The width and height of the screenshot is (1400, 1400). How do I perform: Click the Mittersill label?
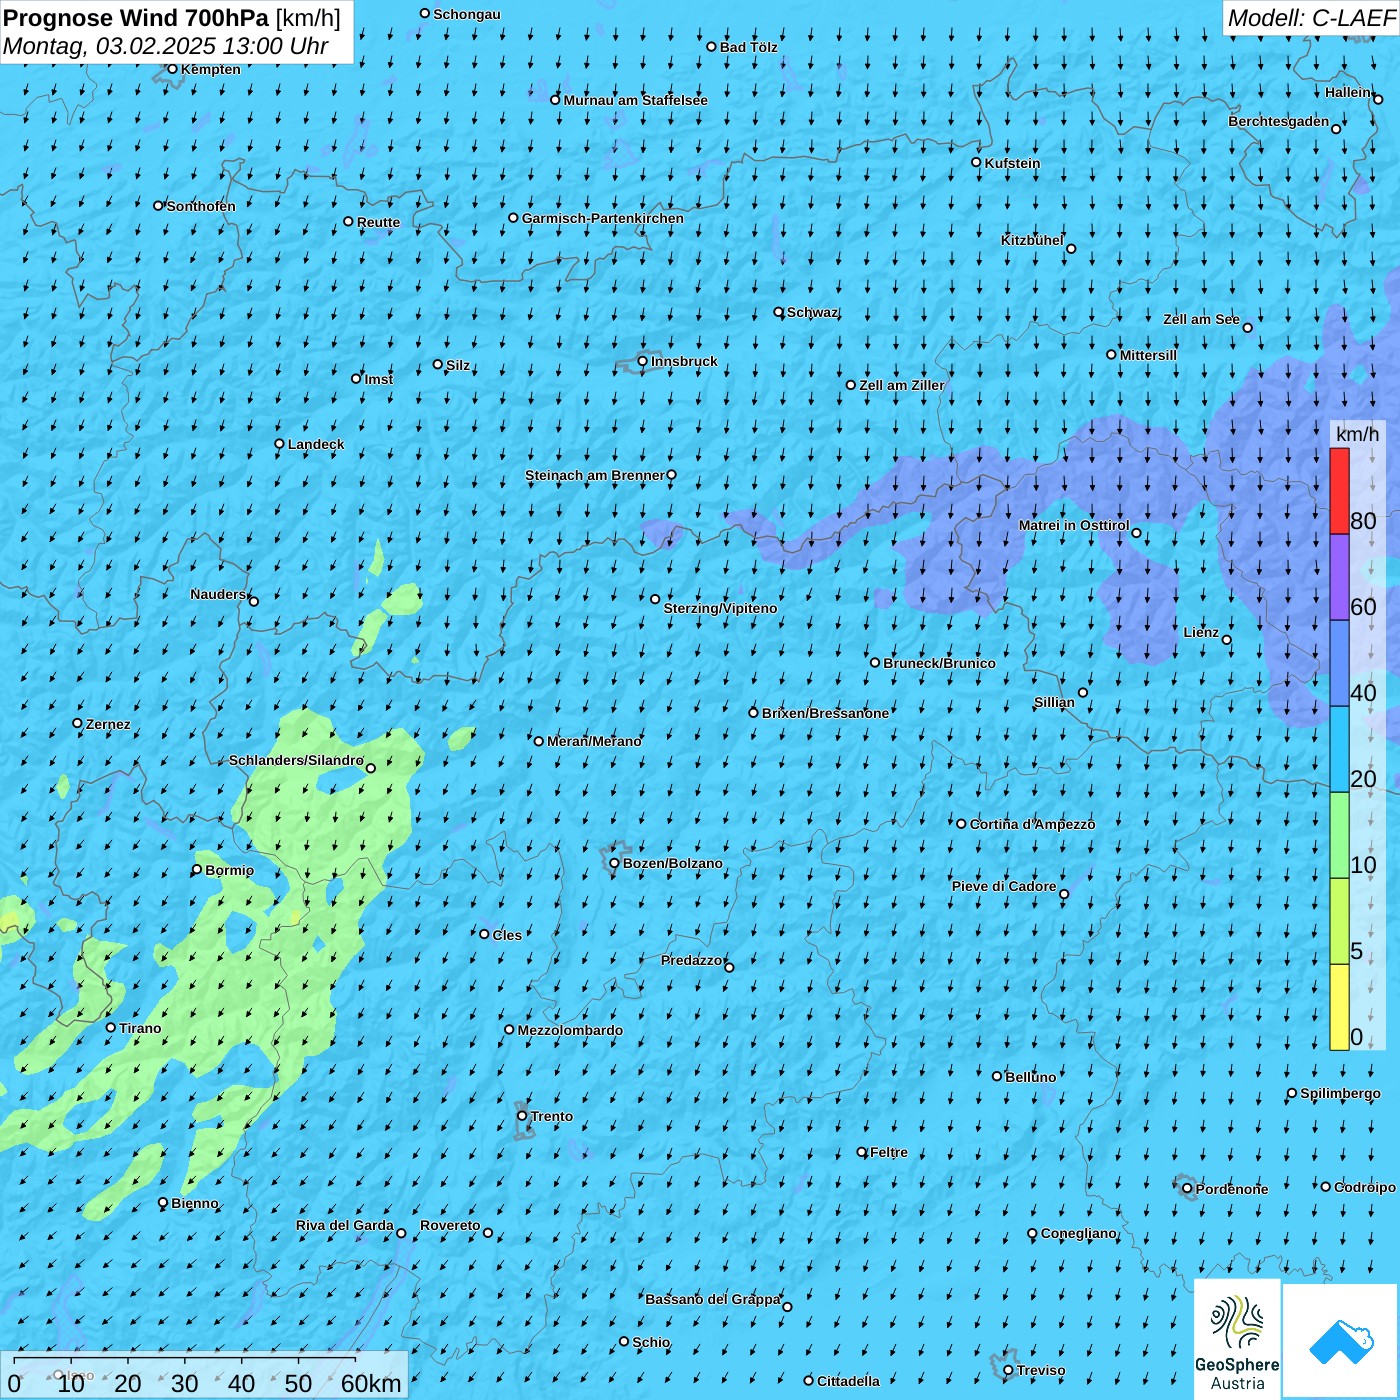point(1148,355)
